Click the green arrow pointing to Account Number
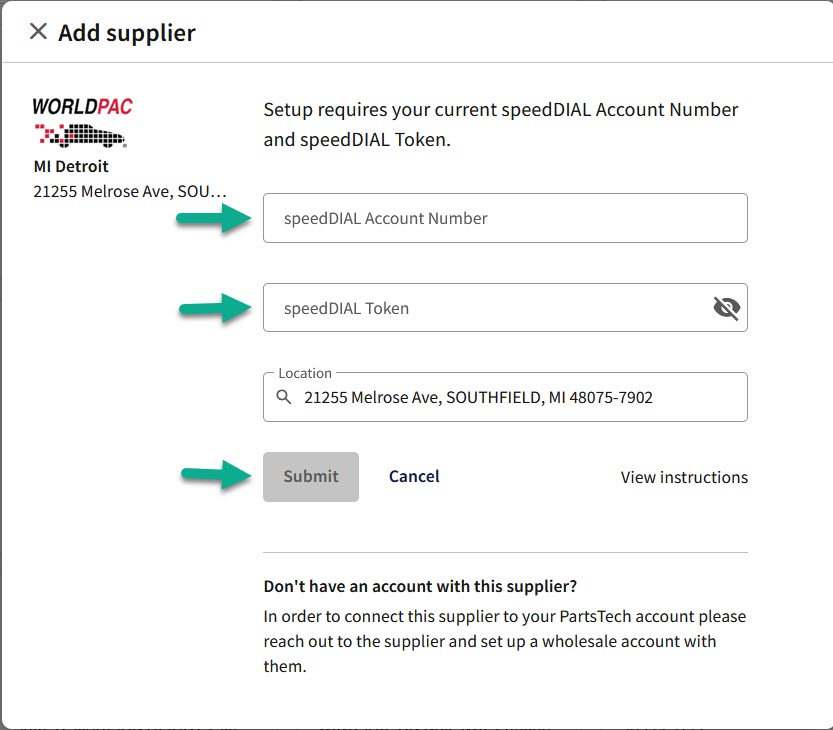The image size is (833, 730). [214, 218]
